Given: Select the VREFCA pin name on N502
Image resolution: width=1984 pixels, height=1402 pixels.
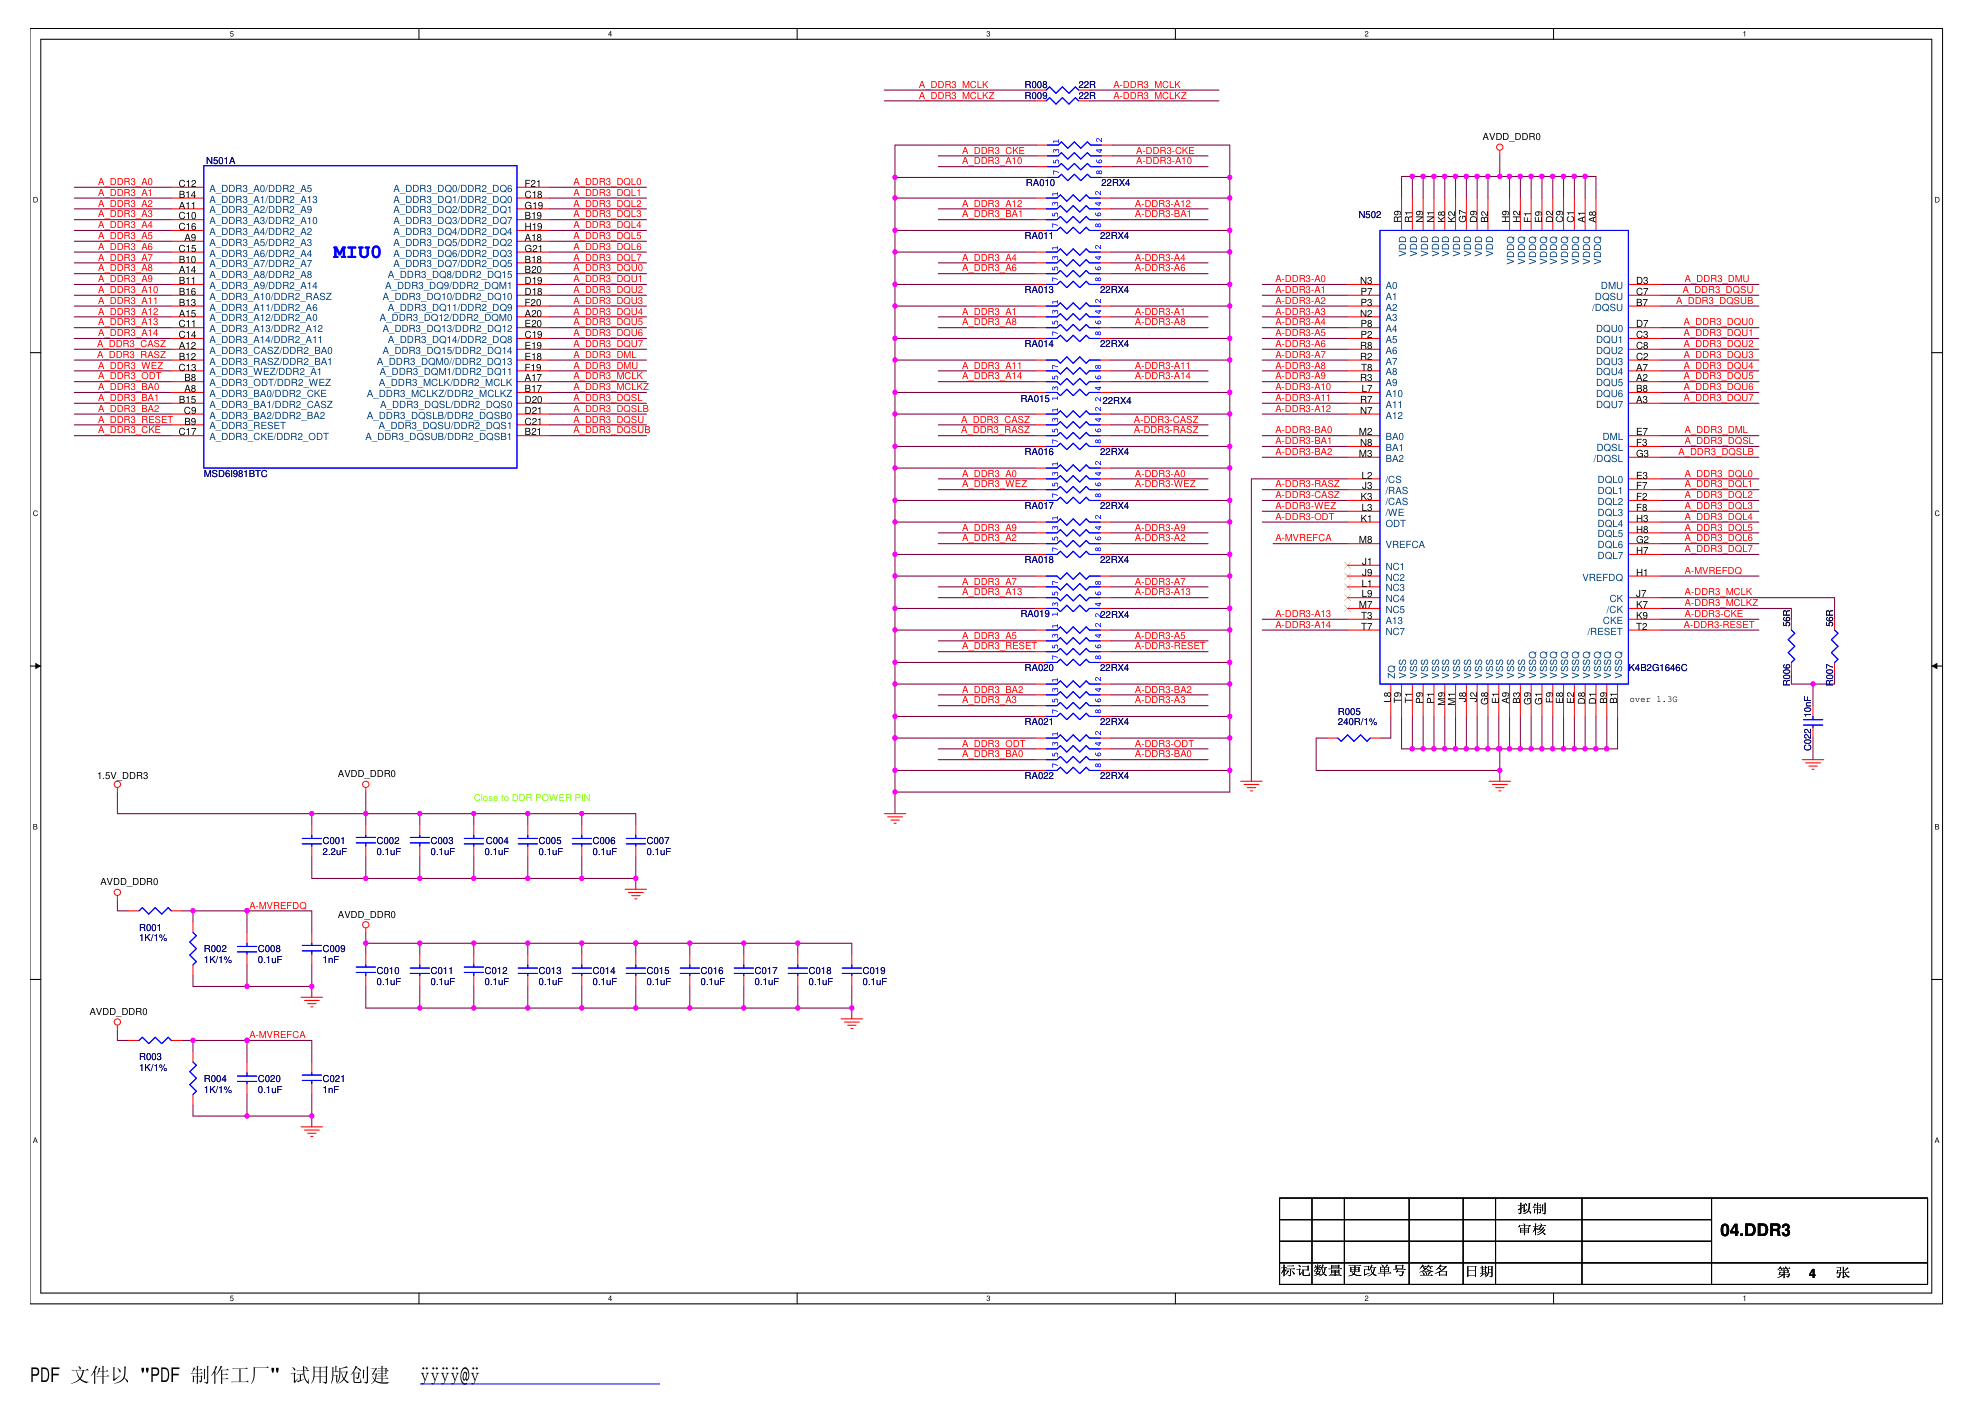Looking at the screenshot, I should click(x=1405, y=545).
